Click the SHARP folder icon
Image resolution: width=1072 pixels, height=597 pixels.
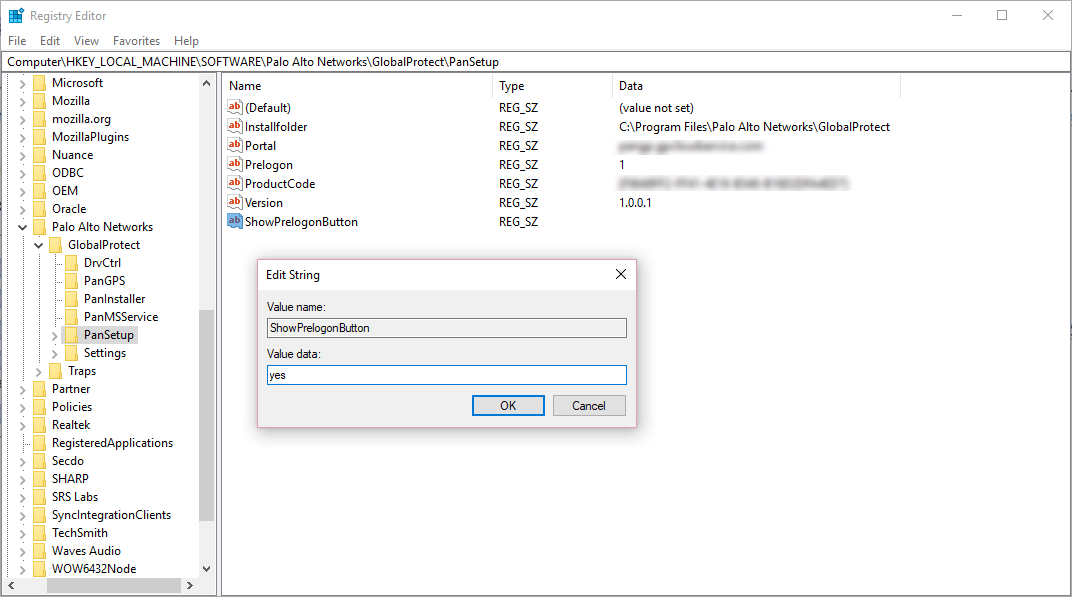pyautogui.click(x=40, y=479)
